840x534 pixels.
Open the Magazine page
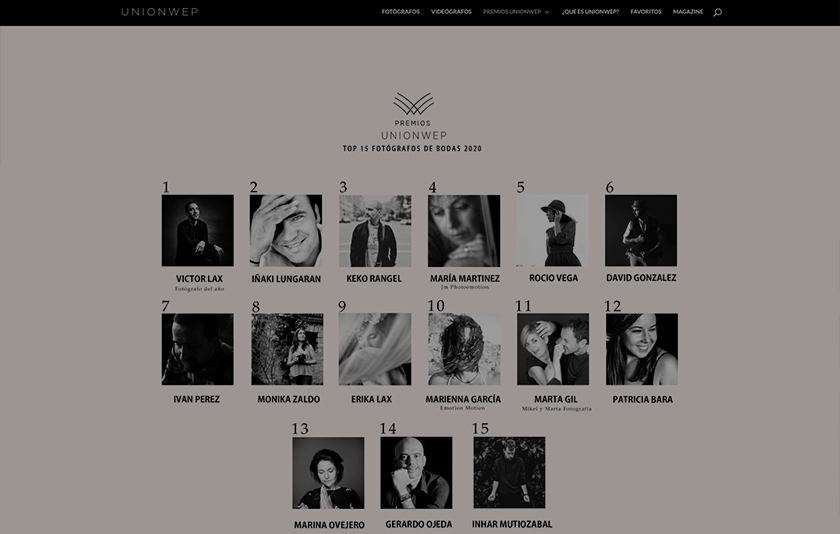click(x=688, y=12)
